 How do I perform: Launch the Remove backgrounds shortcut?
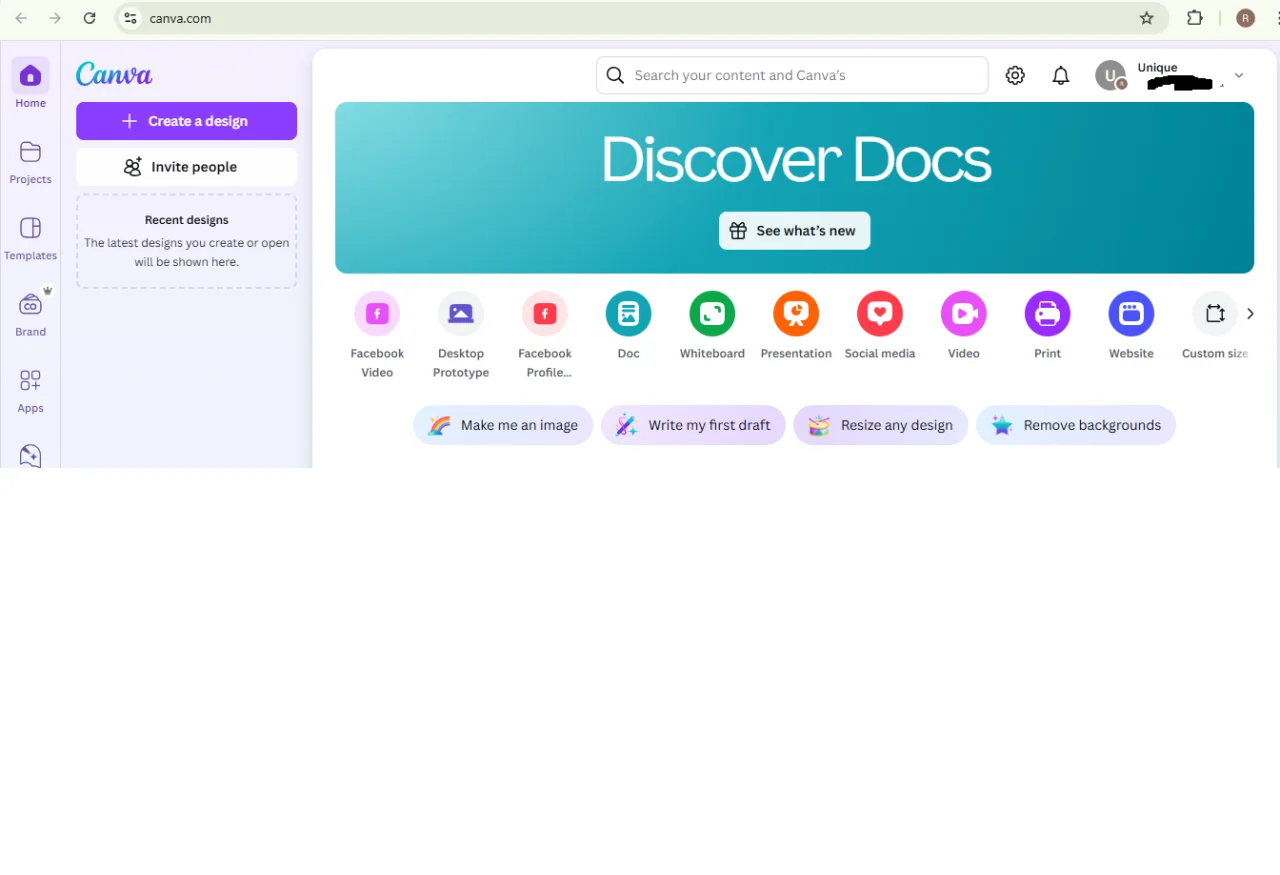[1076, 425]
